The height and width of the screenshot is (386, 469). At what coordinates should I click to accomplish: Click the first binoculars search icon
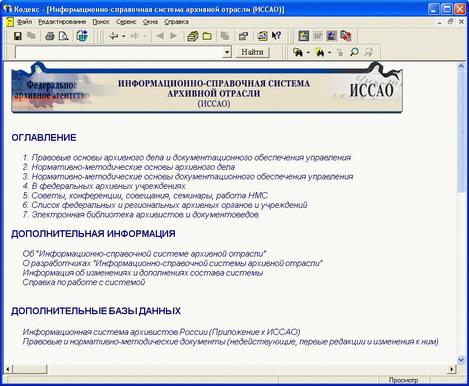[298, 52]
